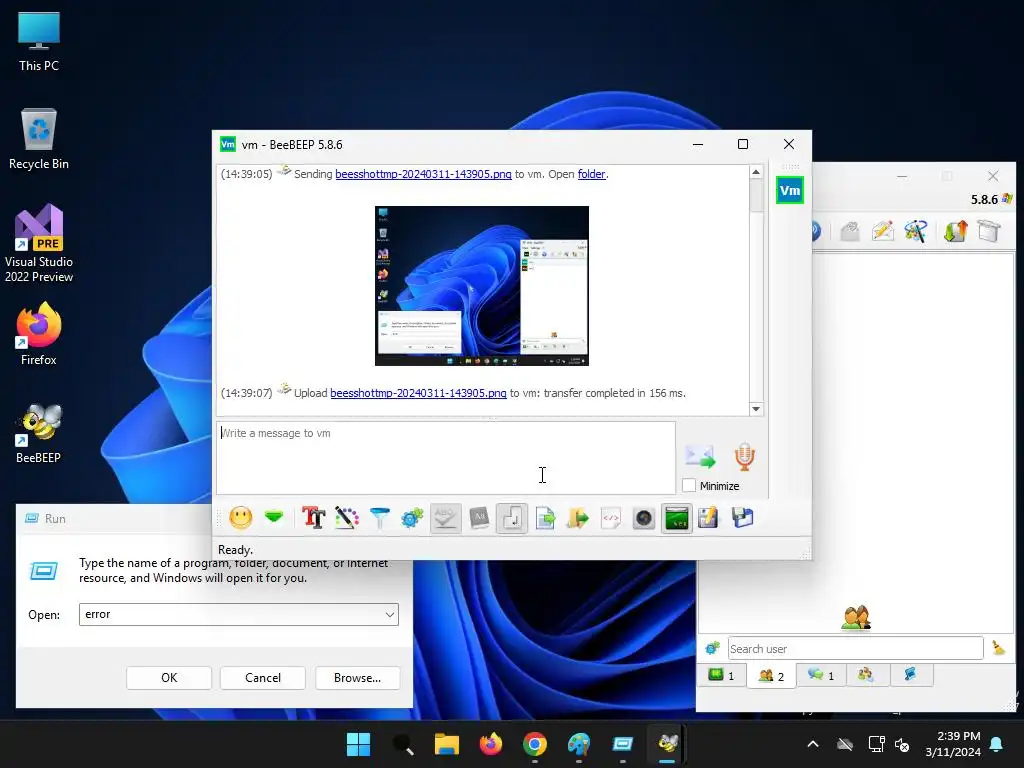Viewport: 1024px width, 768px height.
Task: Record a voice message with microphone
Action: (x=744, y=456)
